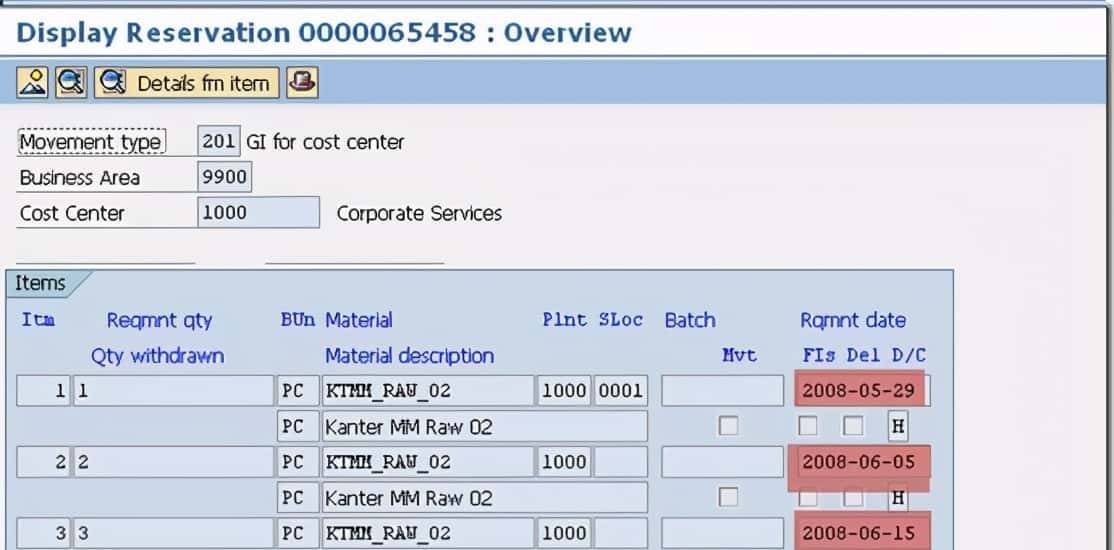1114x550 pixels.
Task: Select the Cost Center field showing 1000
Action: (257, 213)
